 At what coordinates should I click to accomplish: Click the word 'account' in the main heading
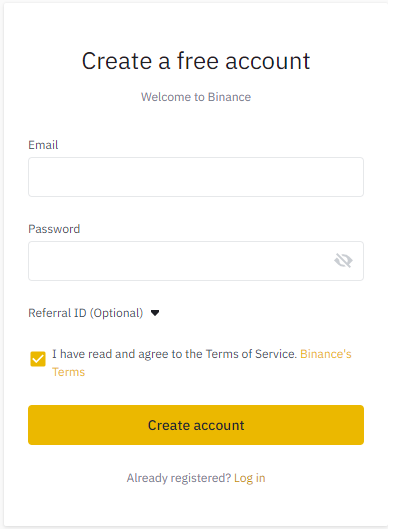(267, 62)
